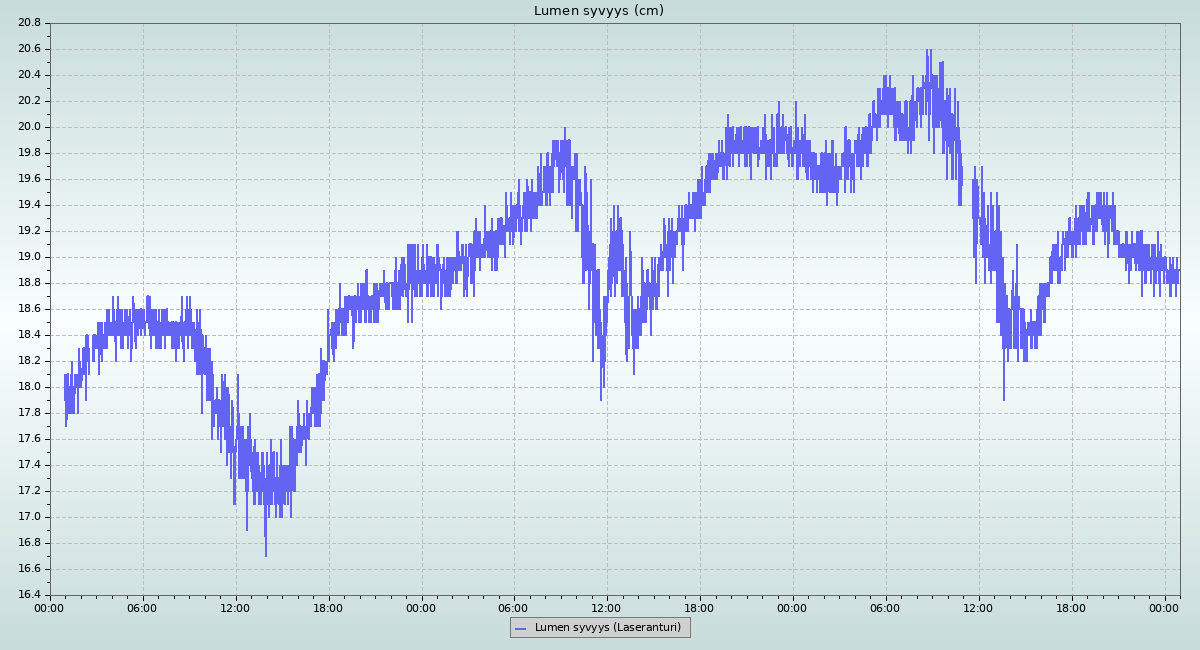Click the blue line swatch in legend
Screen dimensions: 1200x650
point(520,628)
